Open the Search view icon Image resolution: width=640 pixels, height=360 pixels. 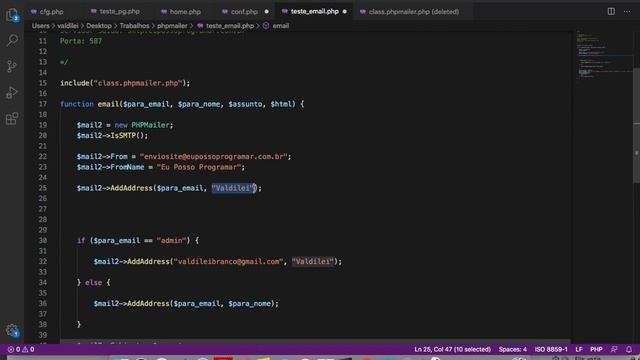point(12,40)
